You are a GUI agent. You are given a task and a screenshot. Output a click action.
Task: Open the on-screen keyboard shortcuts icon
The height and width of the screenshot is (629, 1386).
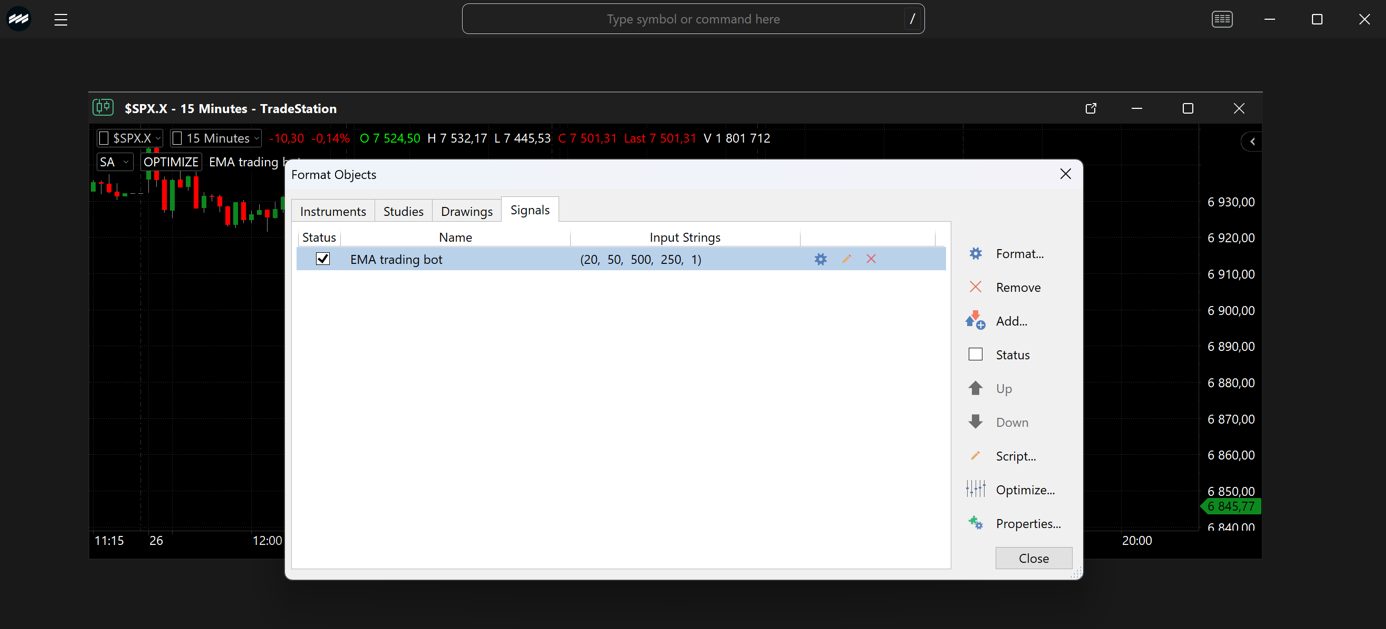[1222, 19]
